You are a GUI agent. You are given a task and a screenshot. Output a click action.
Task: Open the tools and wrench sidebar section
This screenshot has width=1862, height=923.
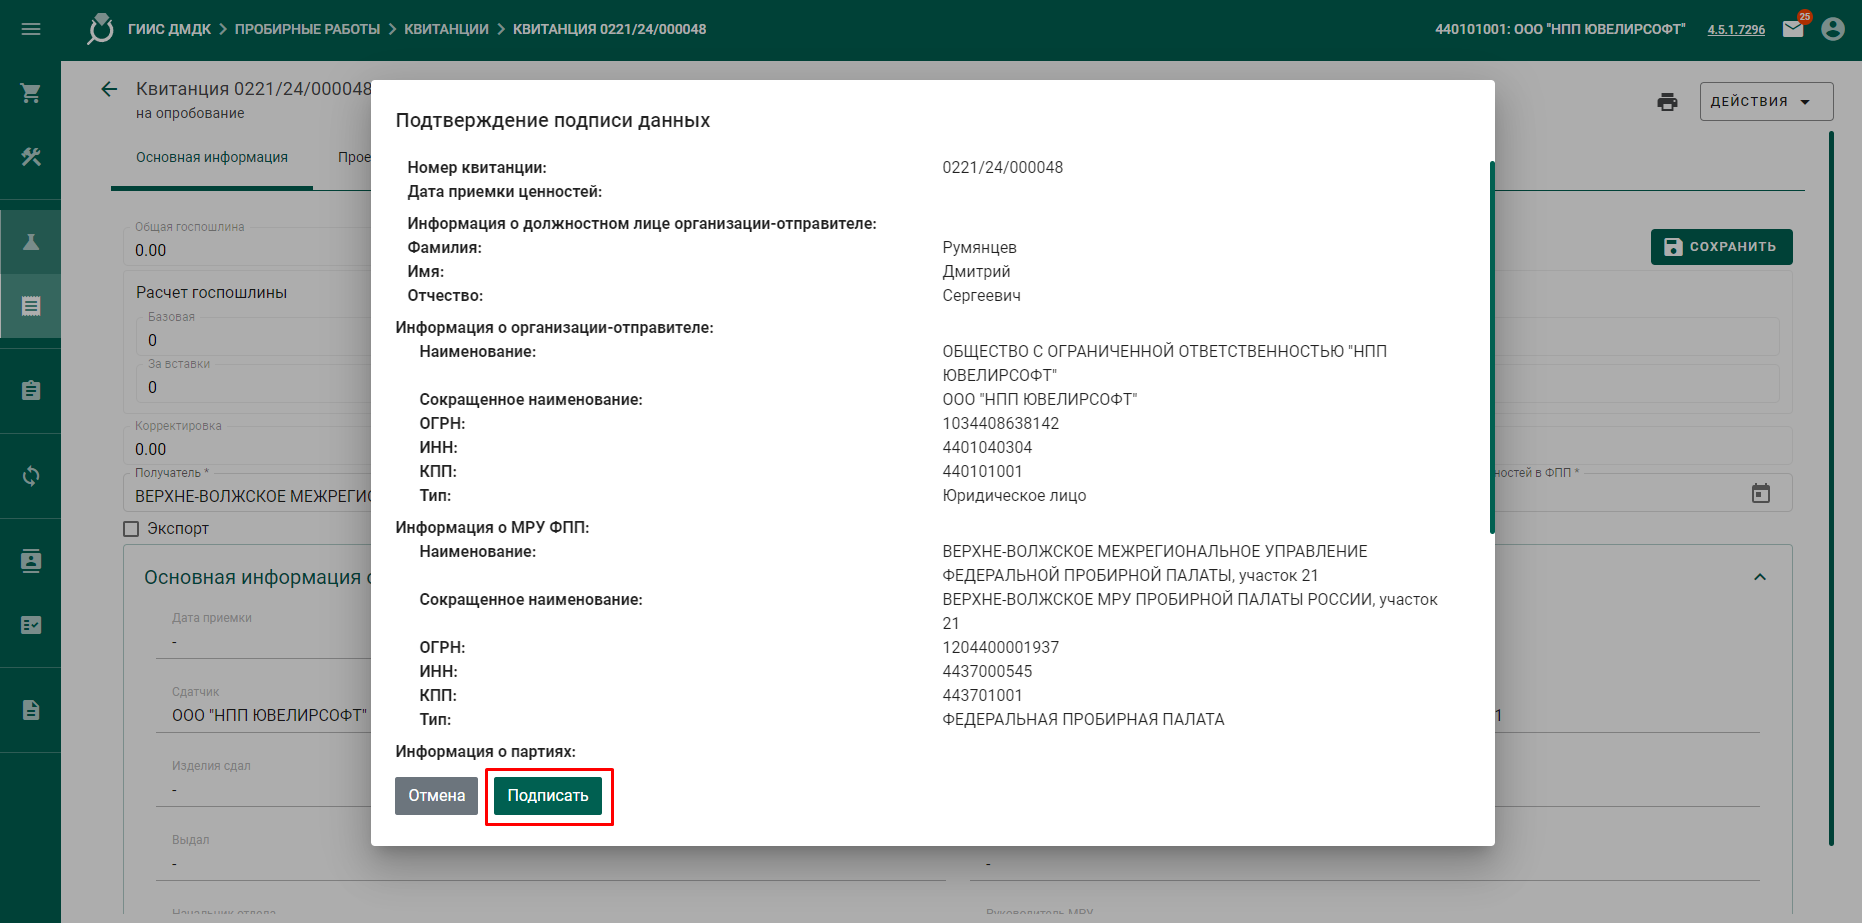point(31,157)
